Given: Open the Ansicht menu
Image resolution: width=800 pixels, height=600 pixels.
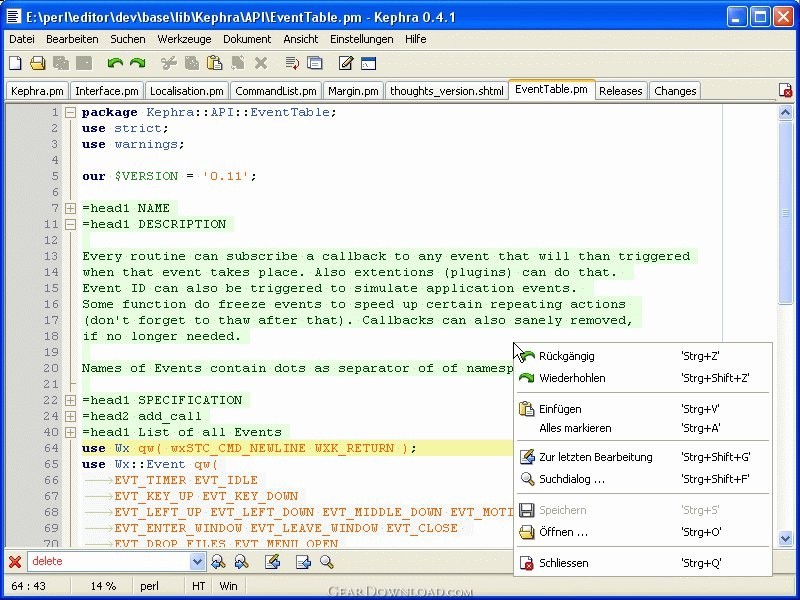Looking at the screenshot, I should point(301,39).
